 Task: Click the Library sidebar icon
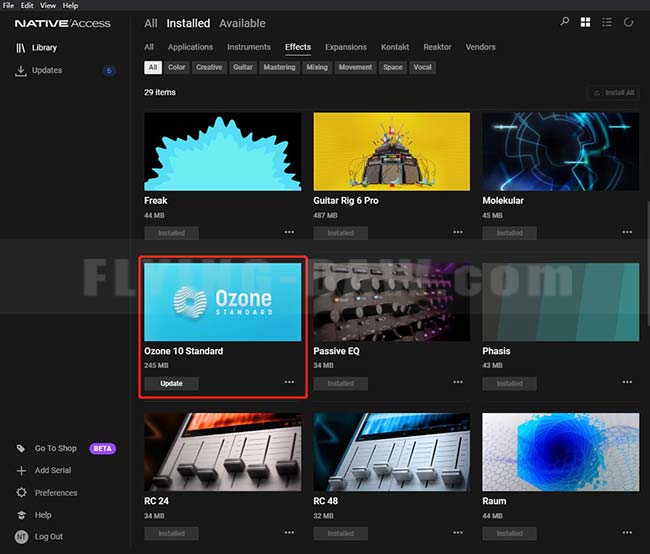[20, 48]
